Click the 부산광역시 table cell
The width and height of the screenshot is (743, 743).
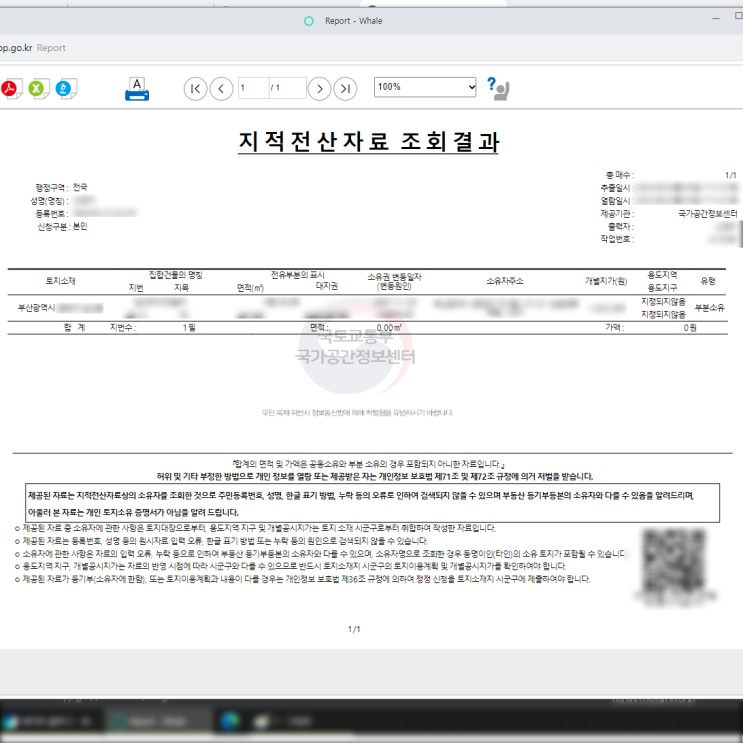[36, 308]
